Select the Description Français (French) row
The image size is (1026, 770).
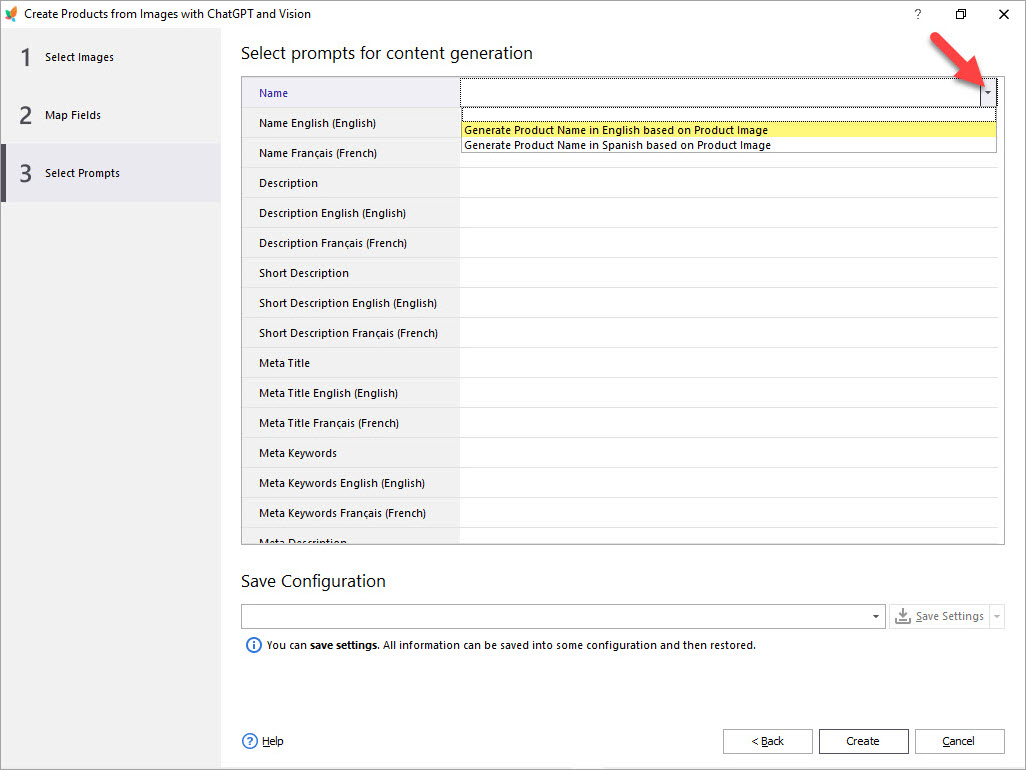click(351, 243)
